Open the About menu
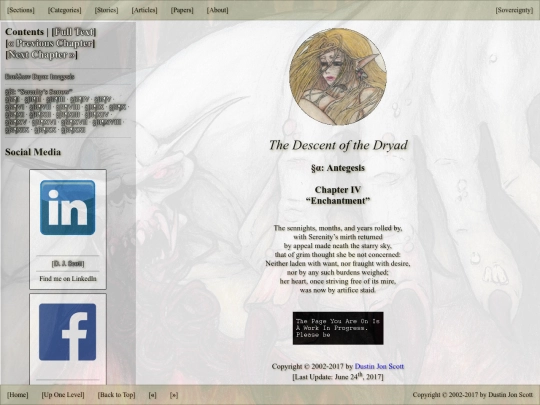This screenshot has width=540, height=405. 217,10
